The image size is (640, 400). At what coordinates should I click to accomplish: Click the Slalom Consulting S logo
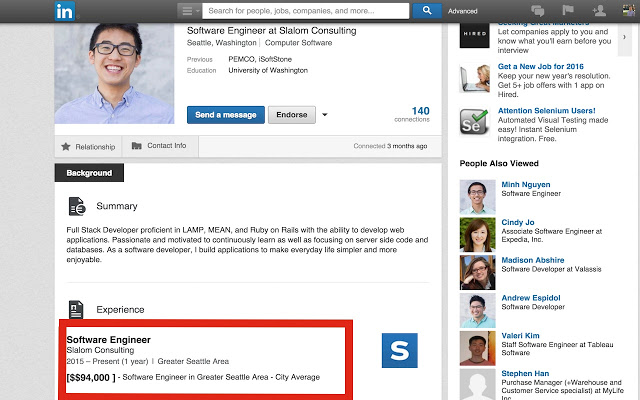tap(400, 350)
